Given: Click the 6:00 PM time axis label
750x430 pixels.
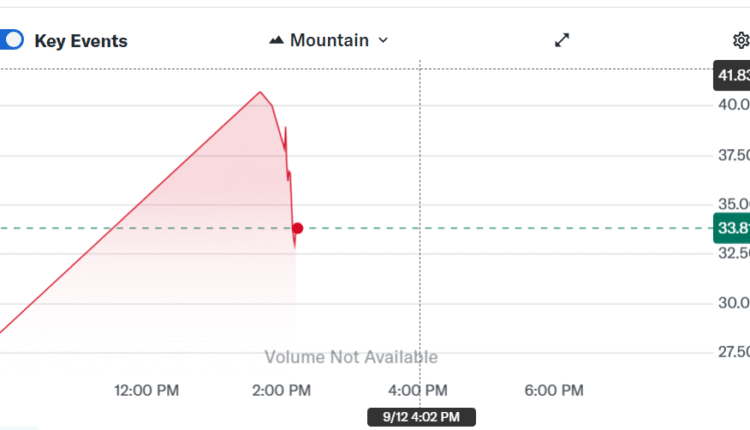Looking at the screenshot, I should click(x=555, y=390).
